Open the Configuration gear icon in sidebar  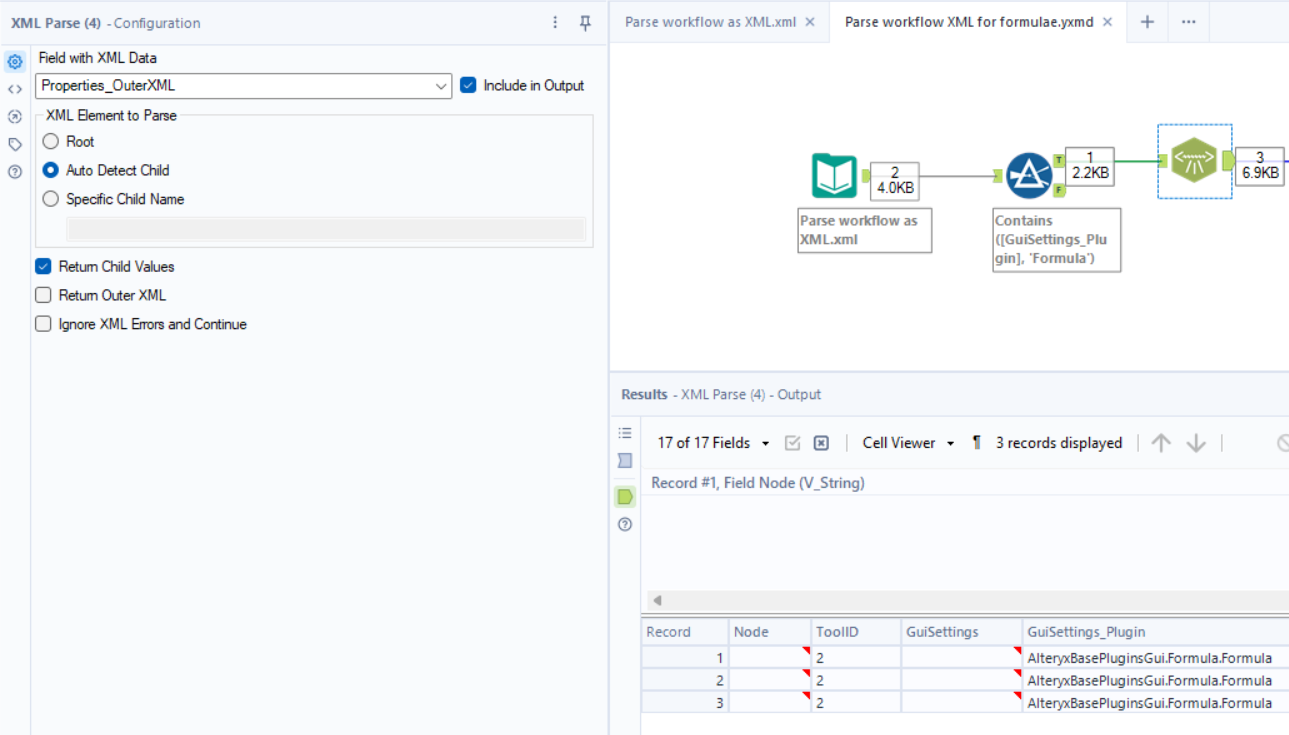coord(14,61)
